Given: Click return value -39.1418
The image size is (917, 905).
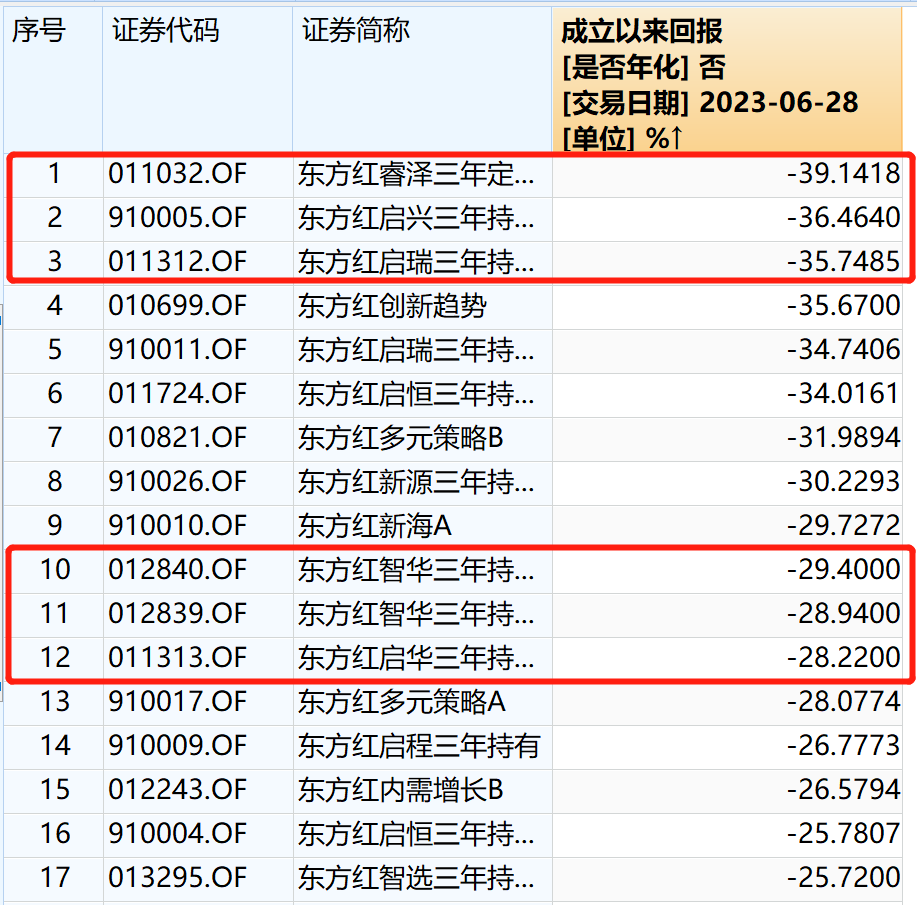Looking at the screenshot, I should 843,174.
